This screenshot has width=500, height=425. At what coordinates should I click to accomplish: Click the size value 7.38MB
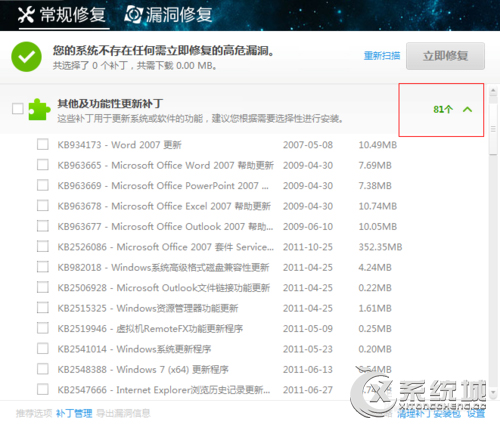click(x=375, y=186)
